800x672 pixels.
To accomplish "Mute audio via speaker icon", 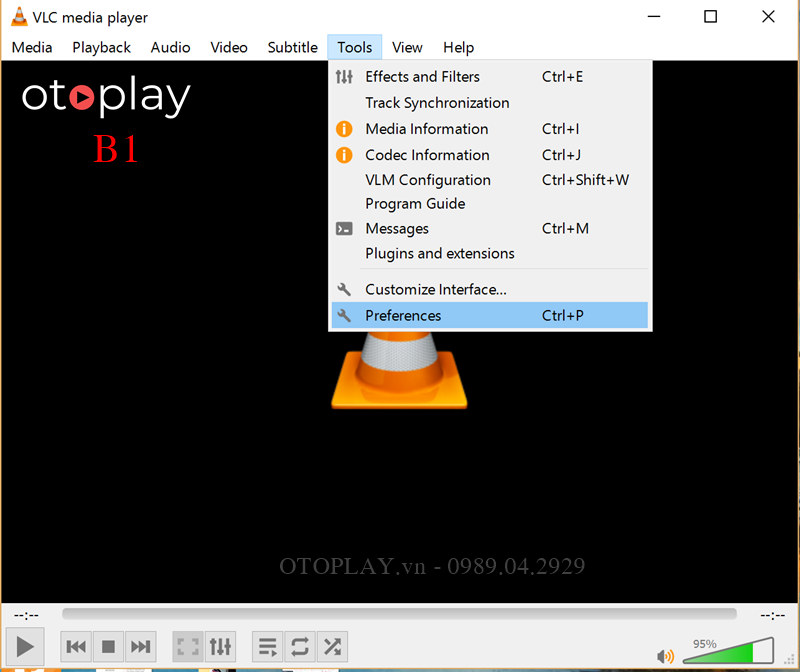I will click(x=665, y=656).
